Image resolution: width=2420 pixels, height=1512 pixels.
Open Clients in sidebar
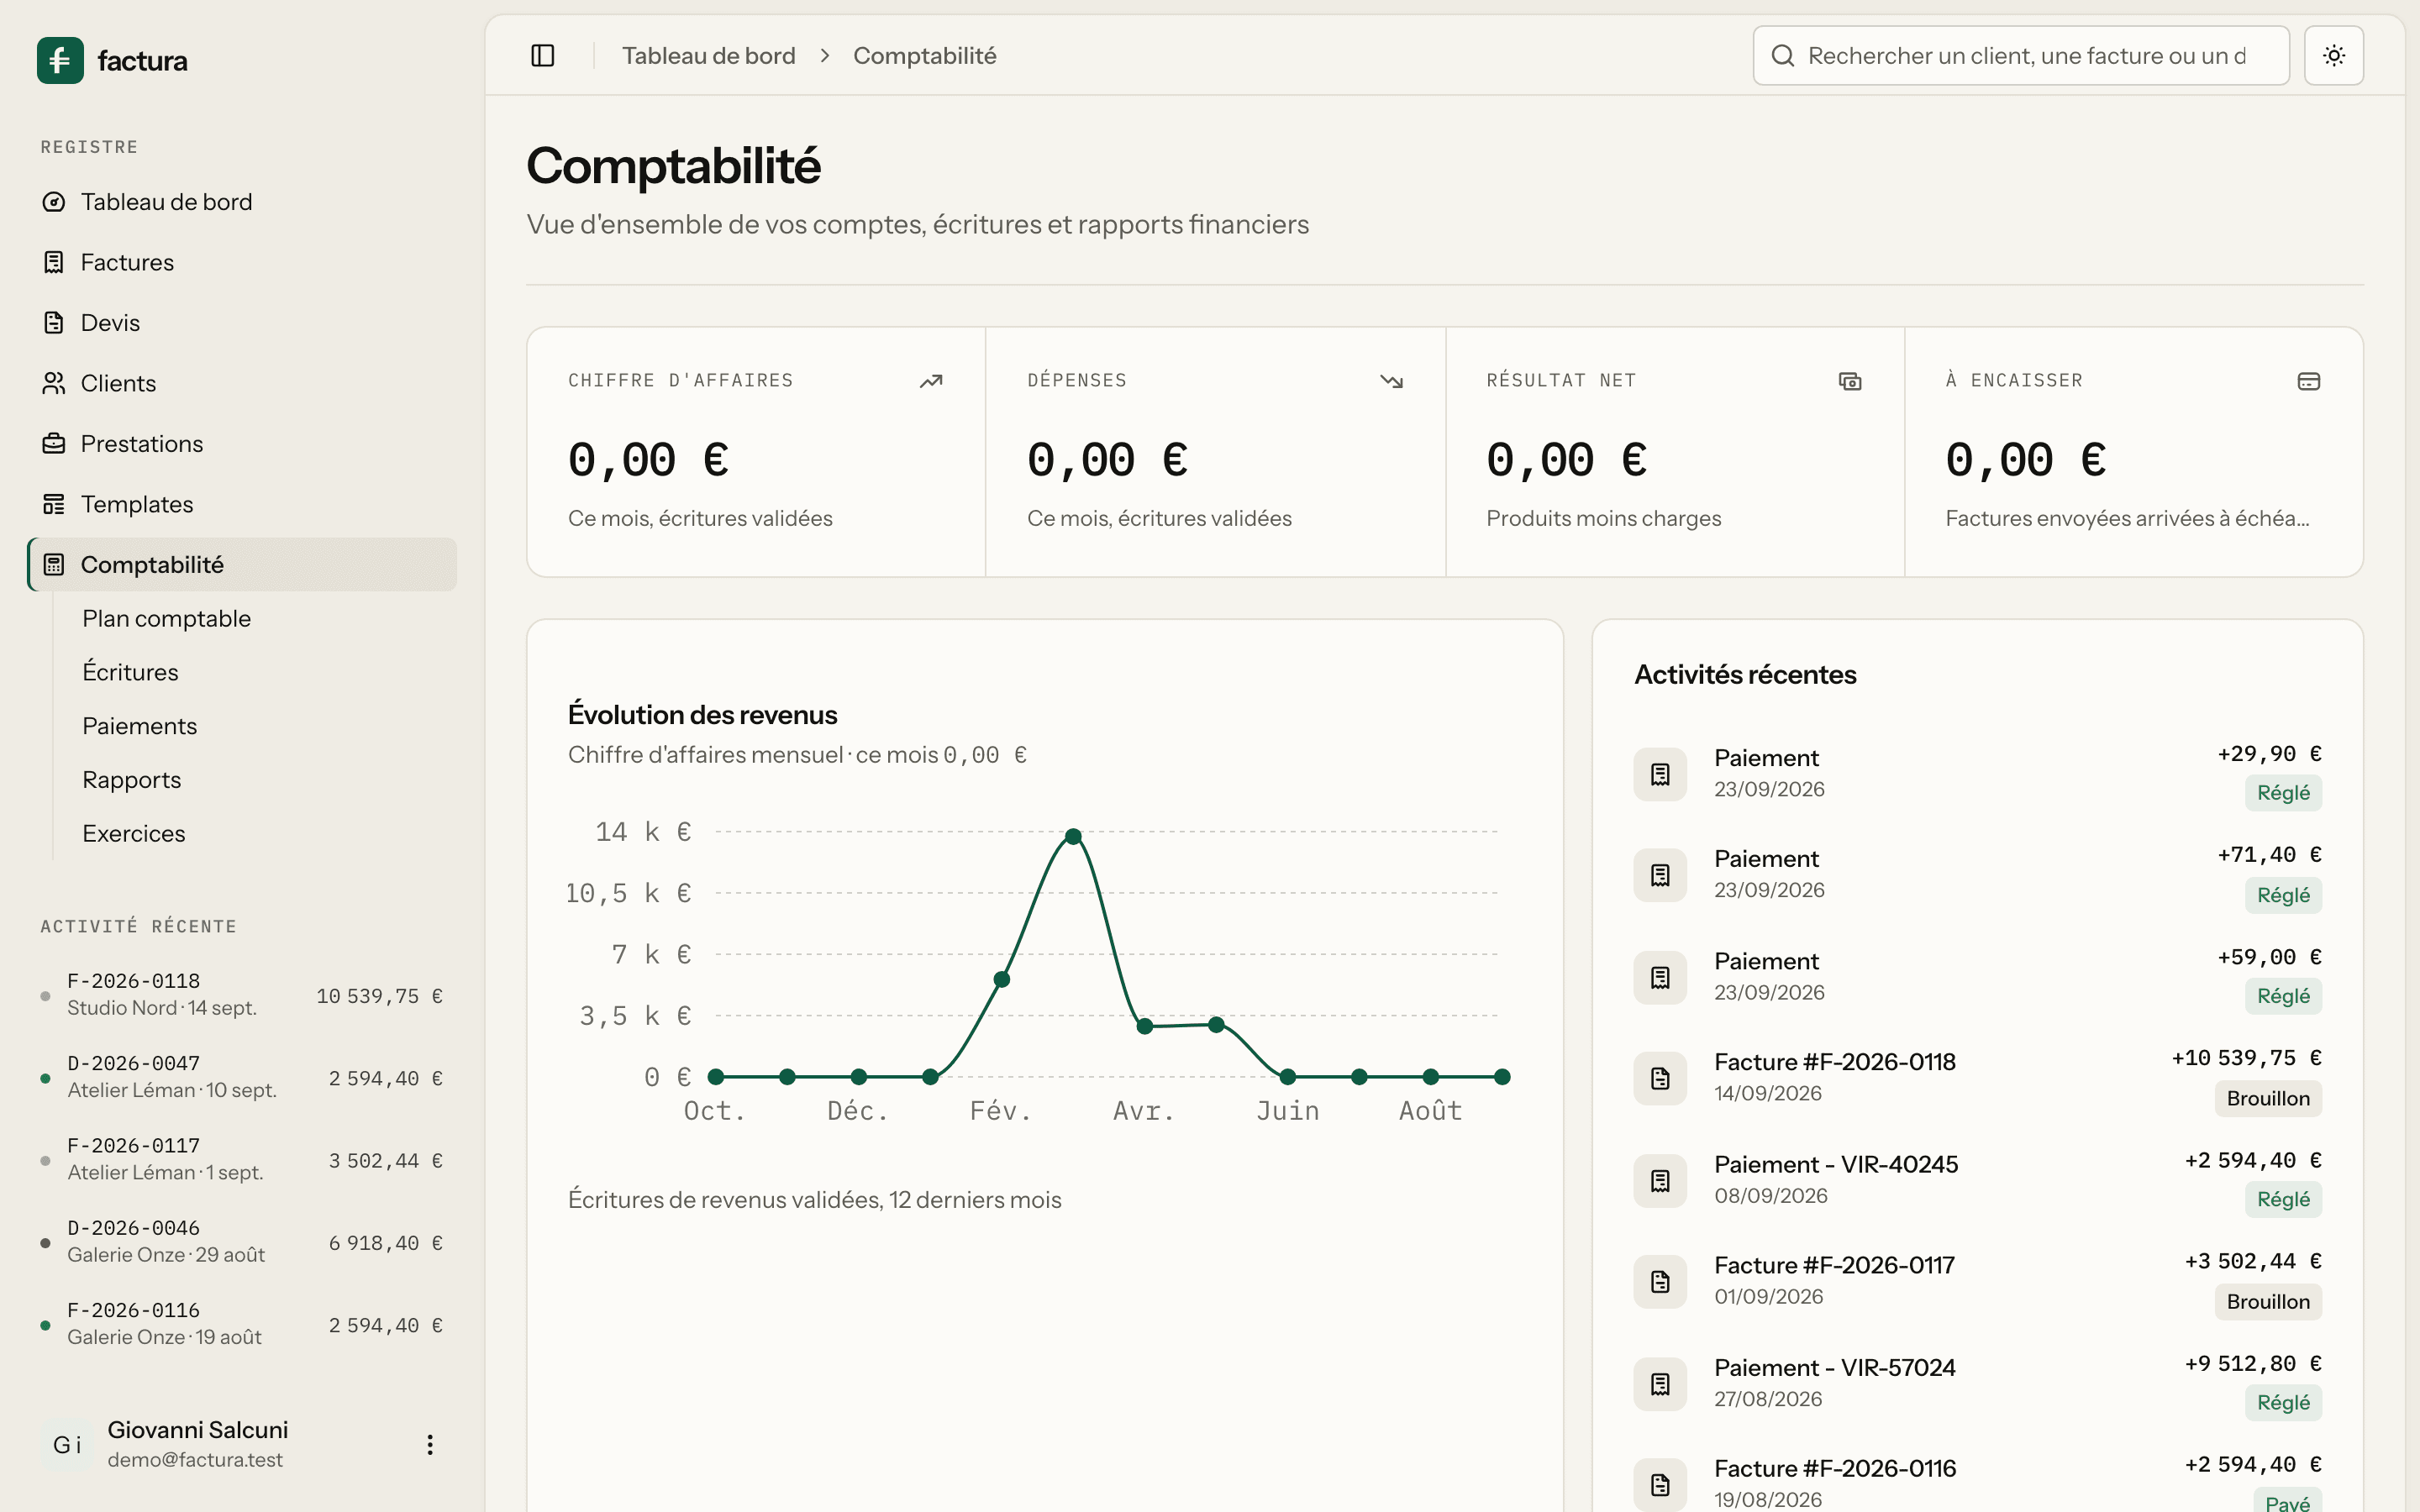click(x=242, y=383)
